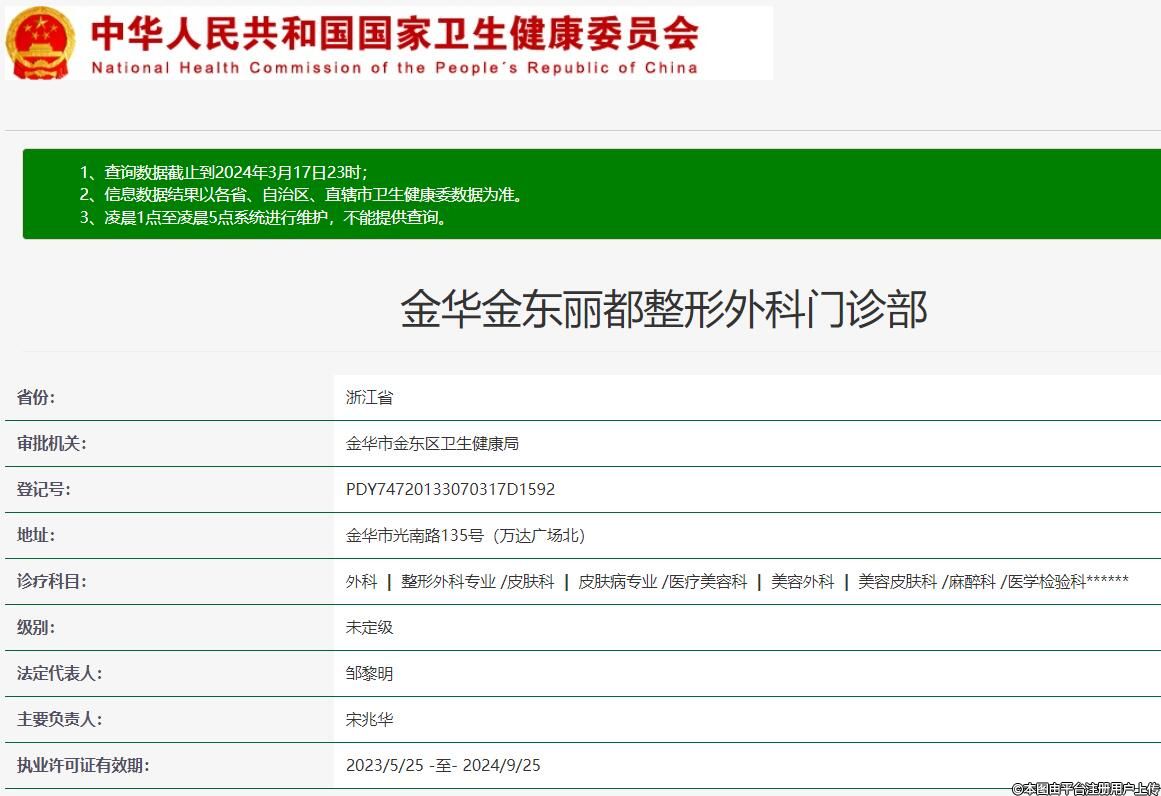Click the 诊疗科目 row label
This screenshot has width=1161, height=796.
pyautogui.click(x=52, y=581)
